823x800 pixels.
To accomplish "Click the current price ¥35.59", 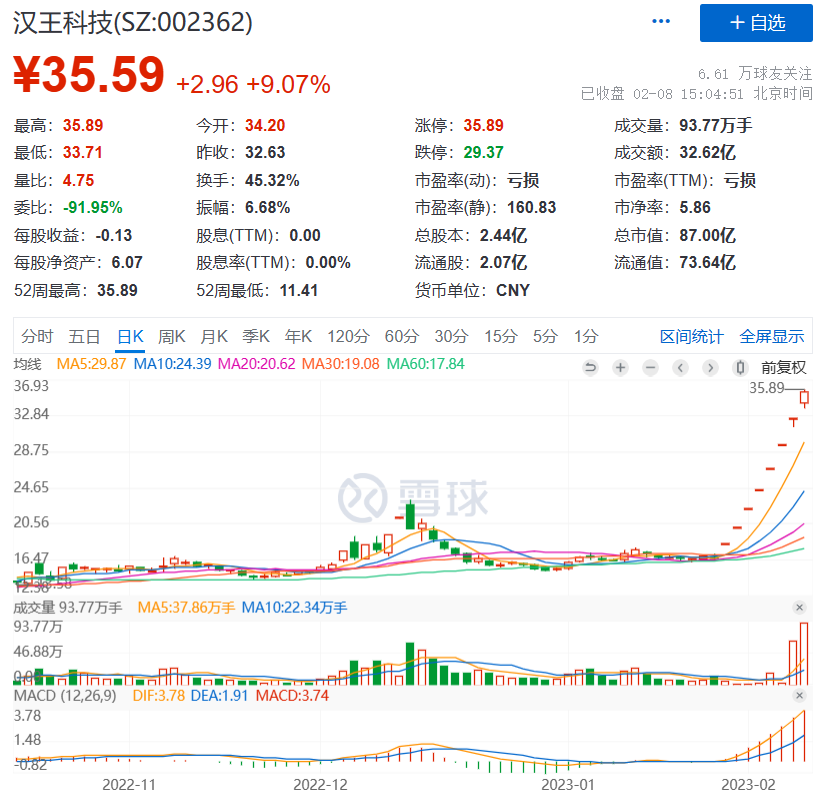I will coord(89,74).
